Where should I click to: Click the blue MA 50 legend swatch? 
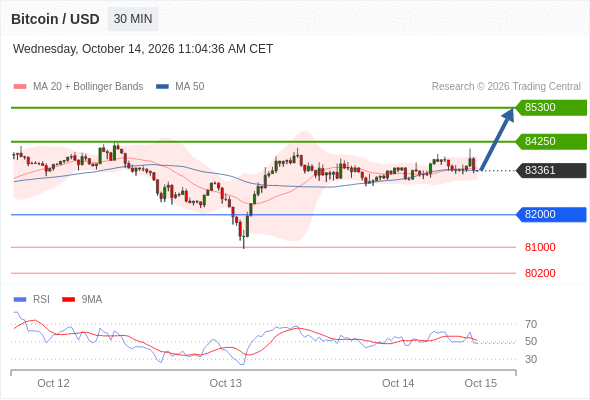point(162,87)
